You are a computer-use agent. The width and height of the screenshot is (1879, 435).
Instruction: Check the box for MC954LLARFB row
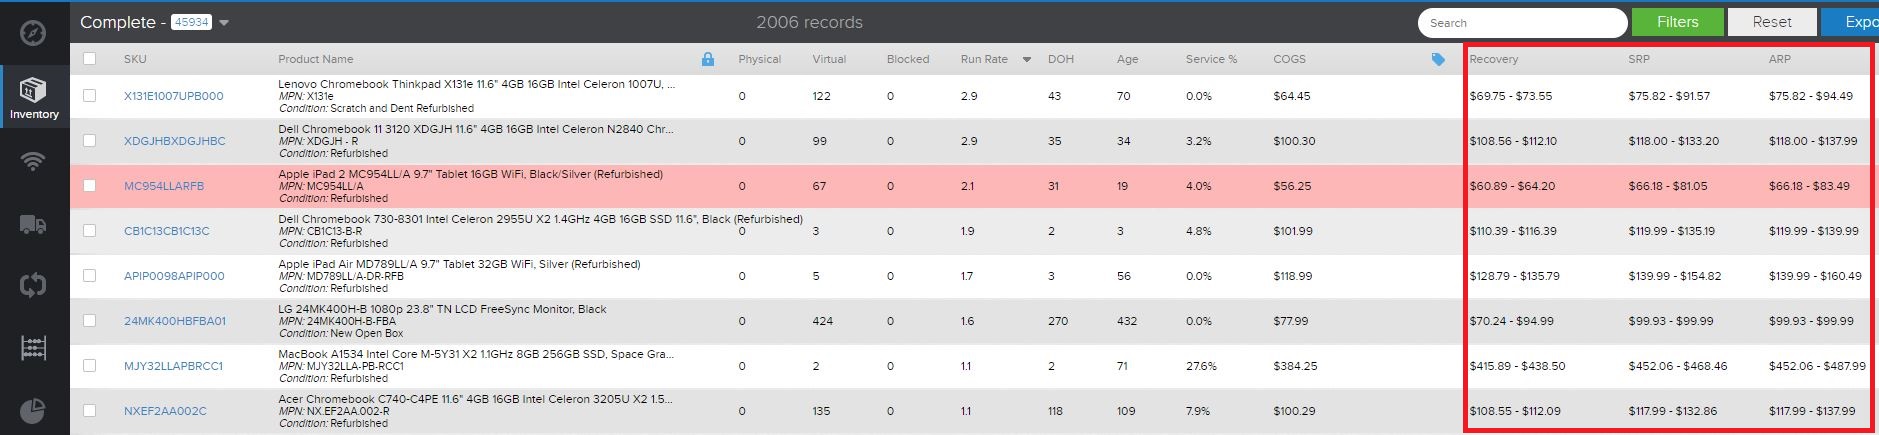coord(89,186)
